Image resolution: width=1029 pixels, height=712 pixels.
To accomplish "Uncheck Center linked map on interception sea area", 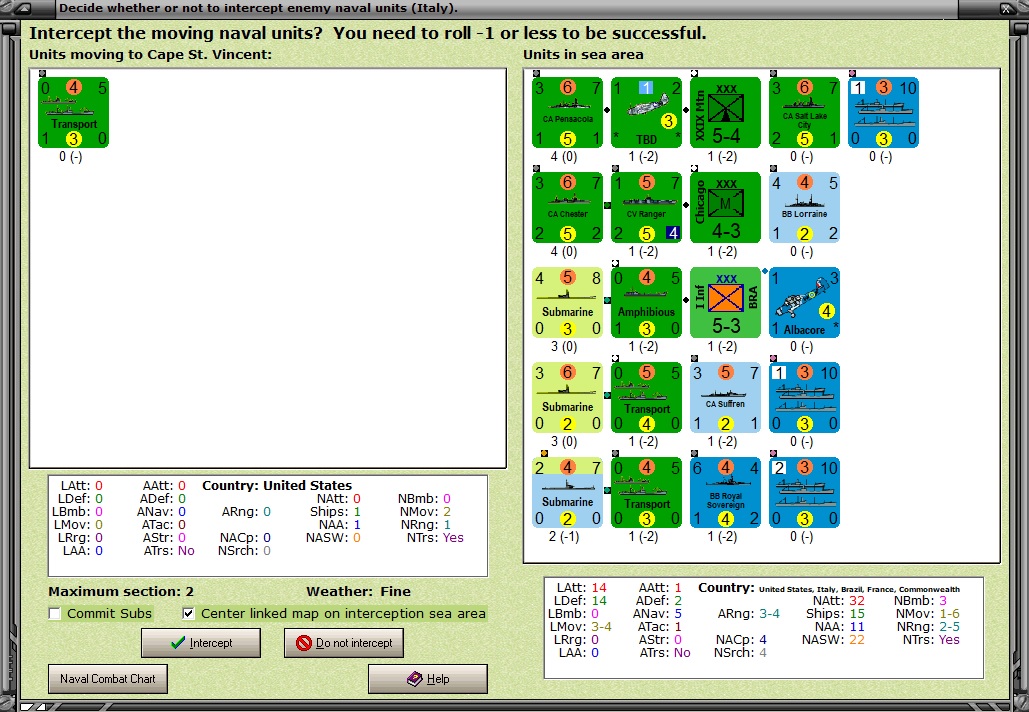I will point(188,614).
